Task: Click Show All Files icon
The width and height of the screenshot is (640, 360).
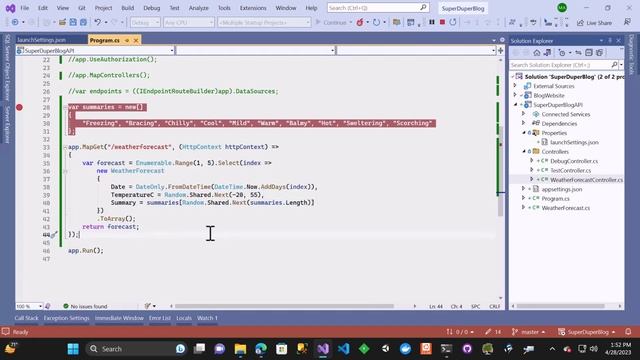Action: (599, 53)
